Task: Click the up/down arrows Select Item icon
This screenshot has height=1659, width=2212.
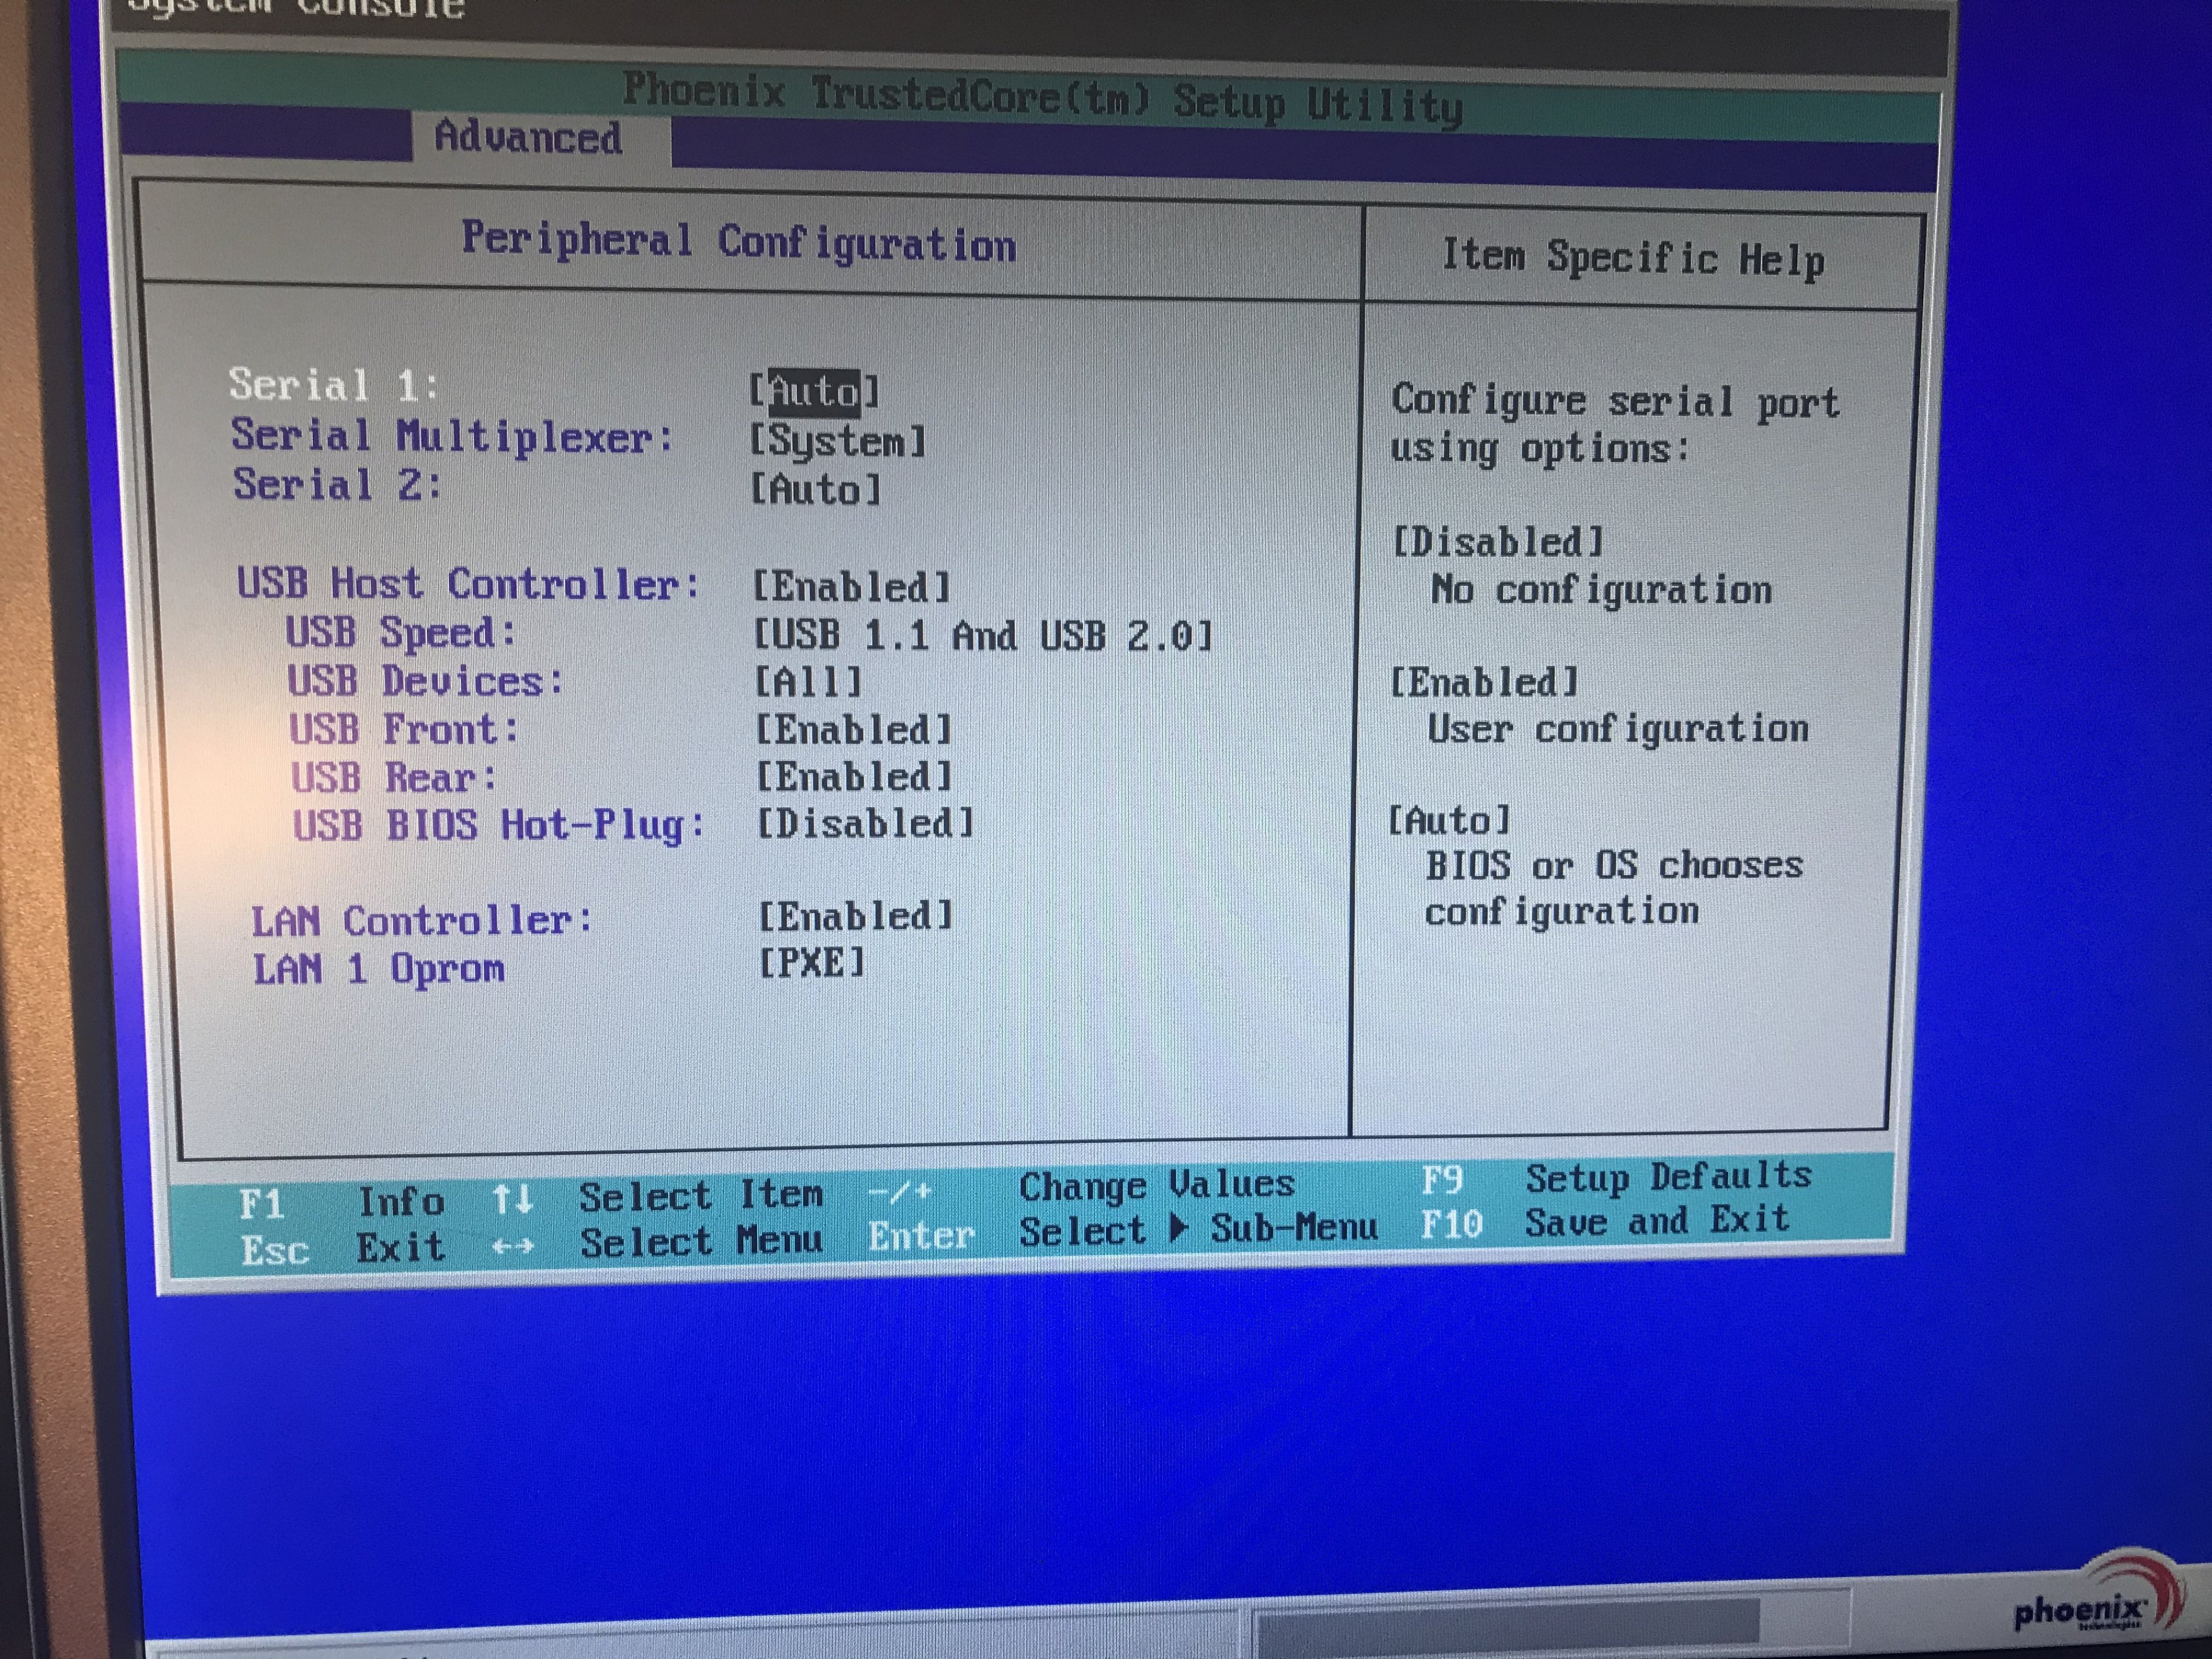Action: click(512, 1198)
